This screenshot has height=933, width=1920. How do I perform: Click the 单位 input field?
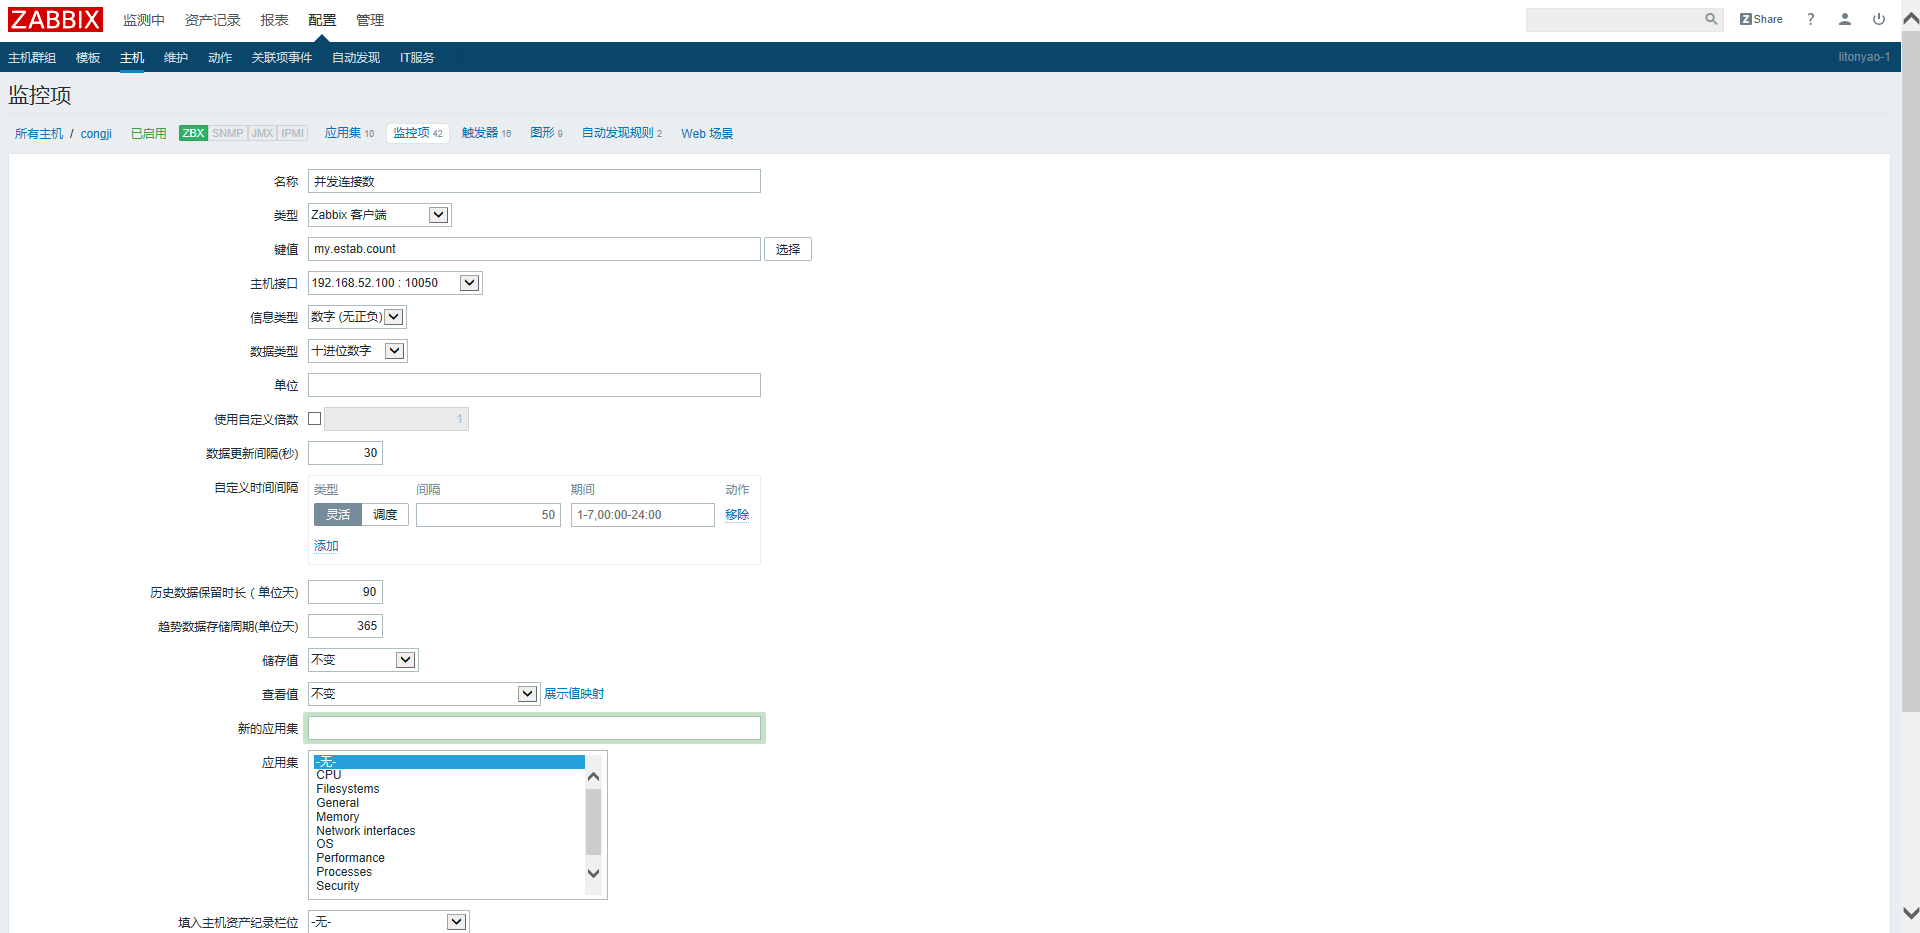pyautogui.click(x=534, y=385)
